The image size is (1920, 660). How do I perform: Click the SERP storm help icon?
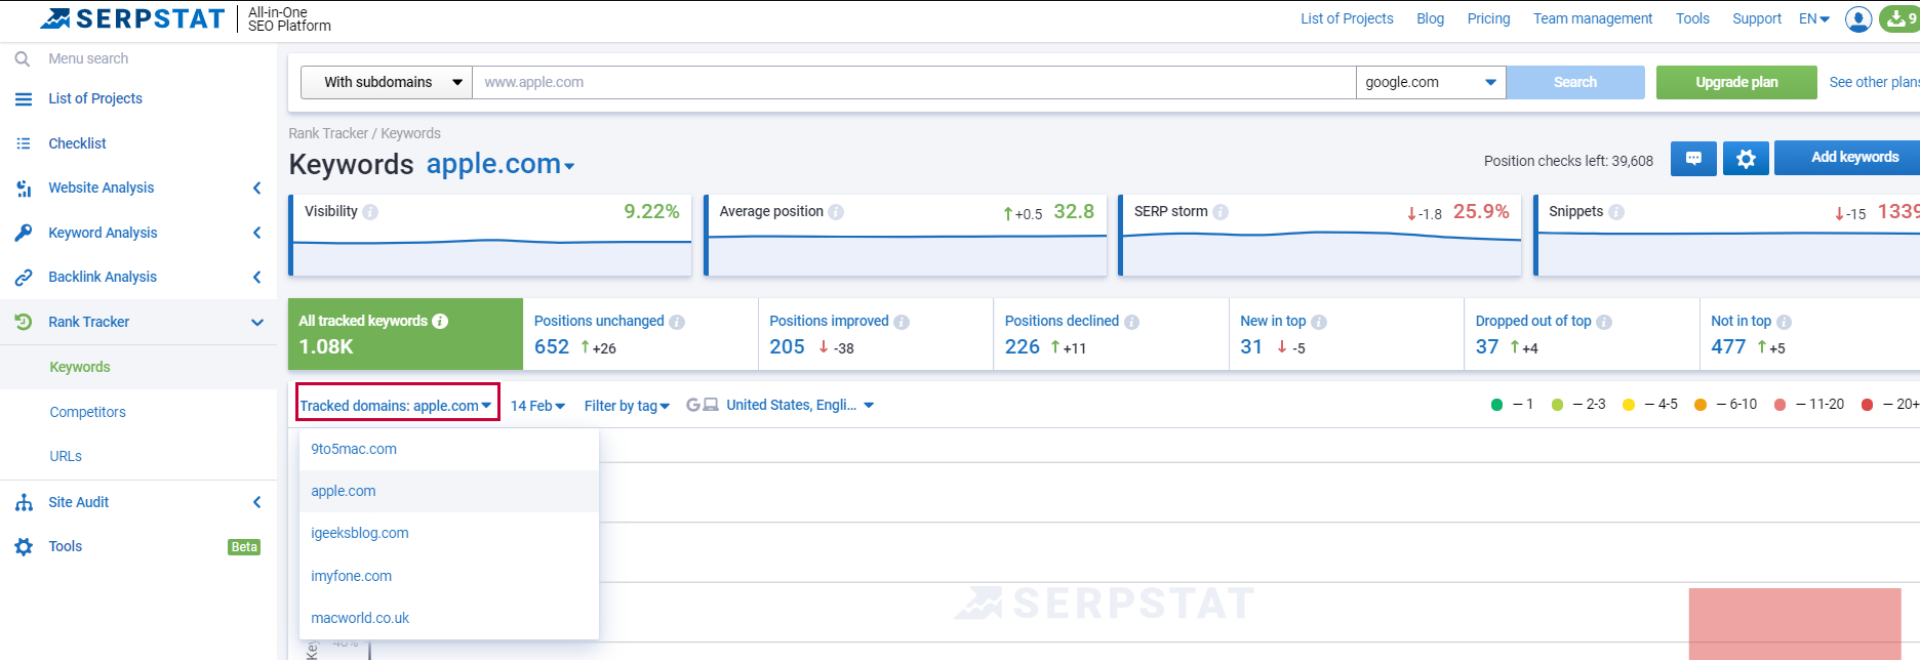click(x=1220, y=212)
